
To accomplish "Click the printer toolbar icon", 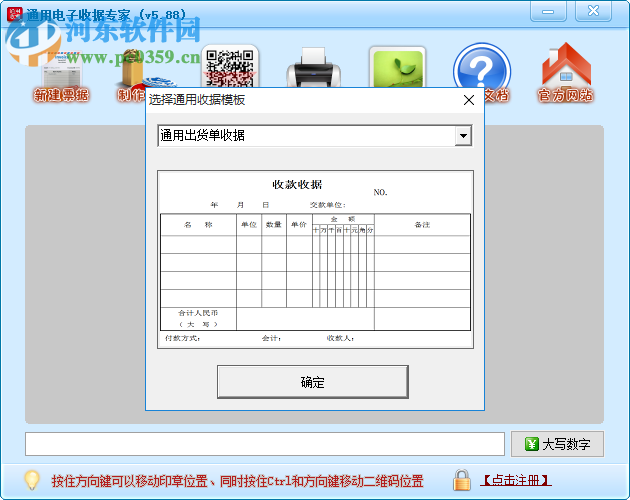I will tap(313, 67).
